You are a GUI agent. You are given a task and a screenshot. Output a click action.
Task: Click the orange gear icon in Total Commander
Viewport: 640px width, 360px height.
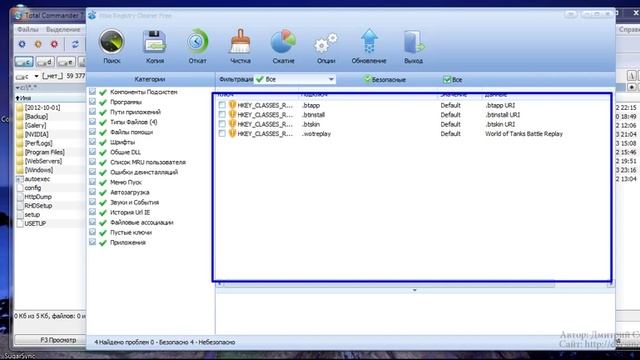[38, 44]
